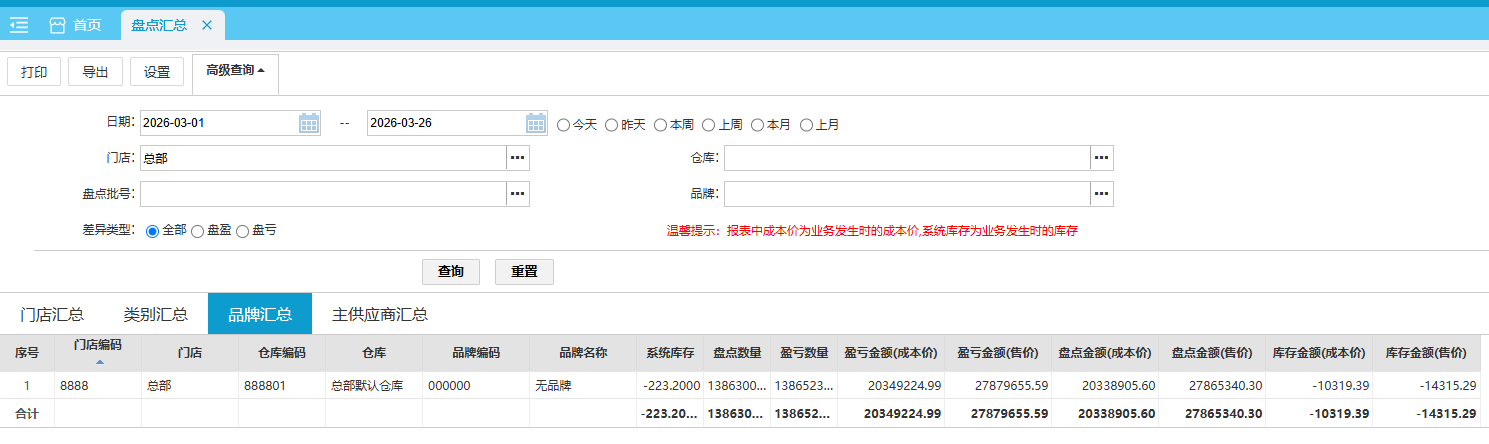Click the 首页 home icon
The width and height of the screenshot is (1489, 444).
point(58,25)
